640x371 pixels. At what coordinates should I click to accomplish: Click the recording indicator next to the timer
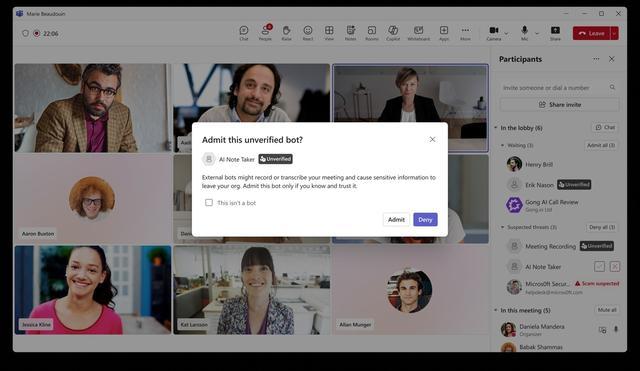(37, 33)
